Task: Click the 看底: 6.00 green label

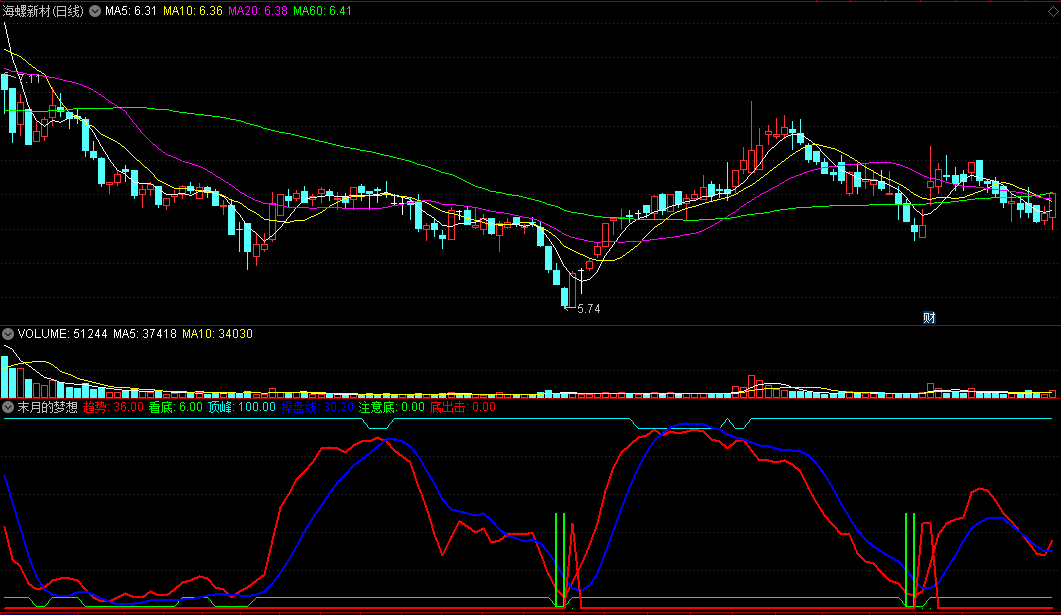Action: tap(176, 407)
